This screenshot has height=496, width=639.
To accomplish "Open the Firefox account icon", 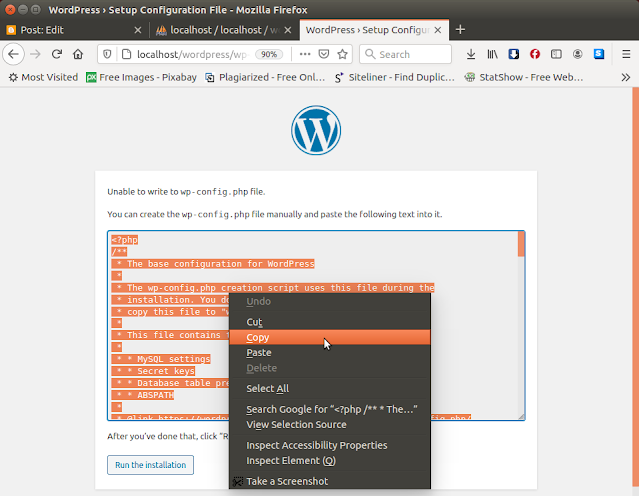I will pyautogui.click(x=577, y=54).
